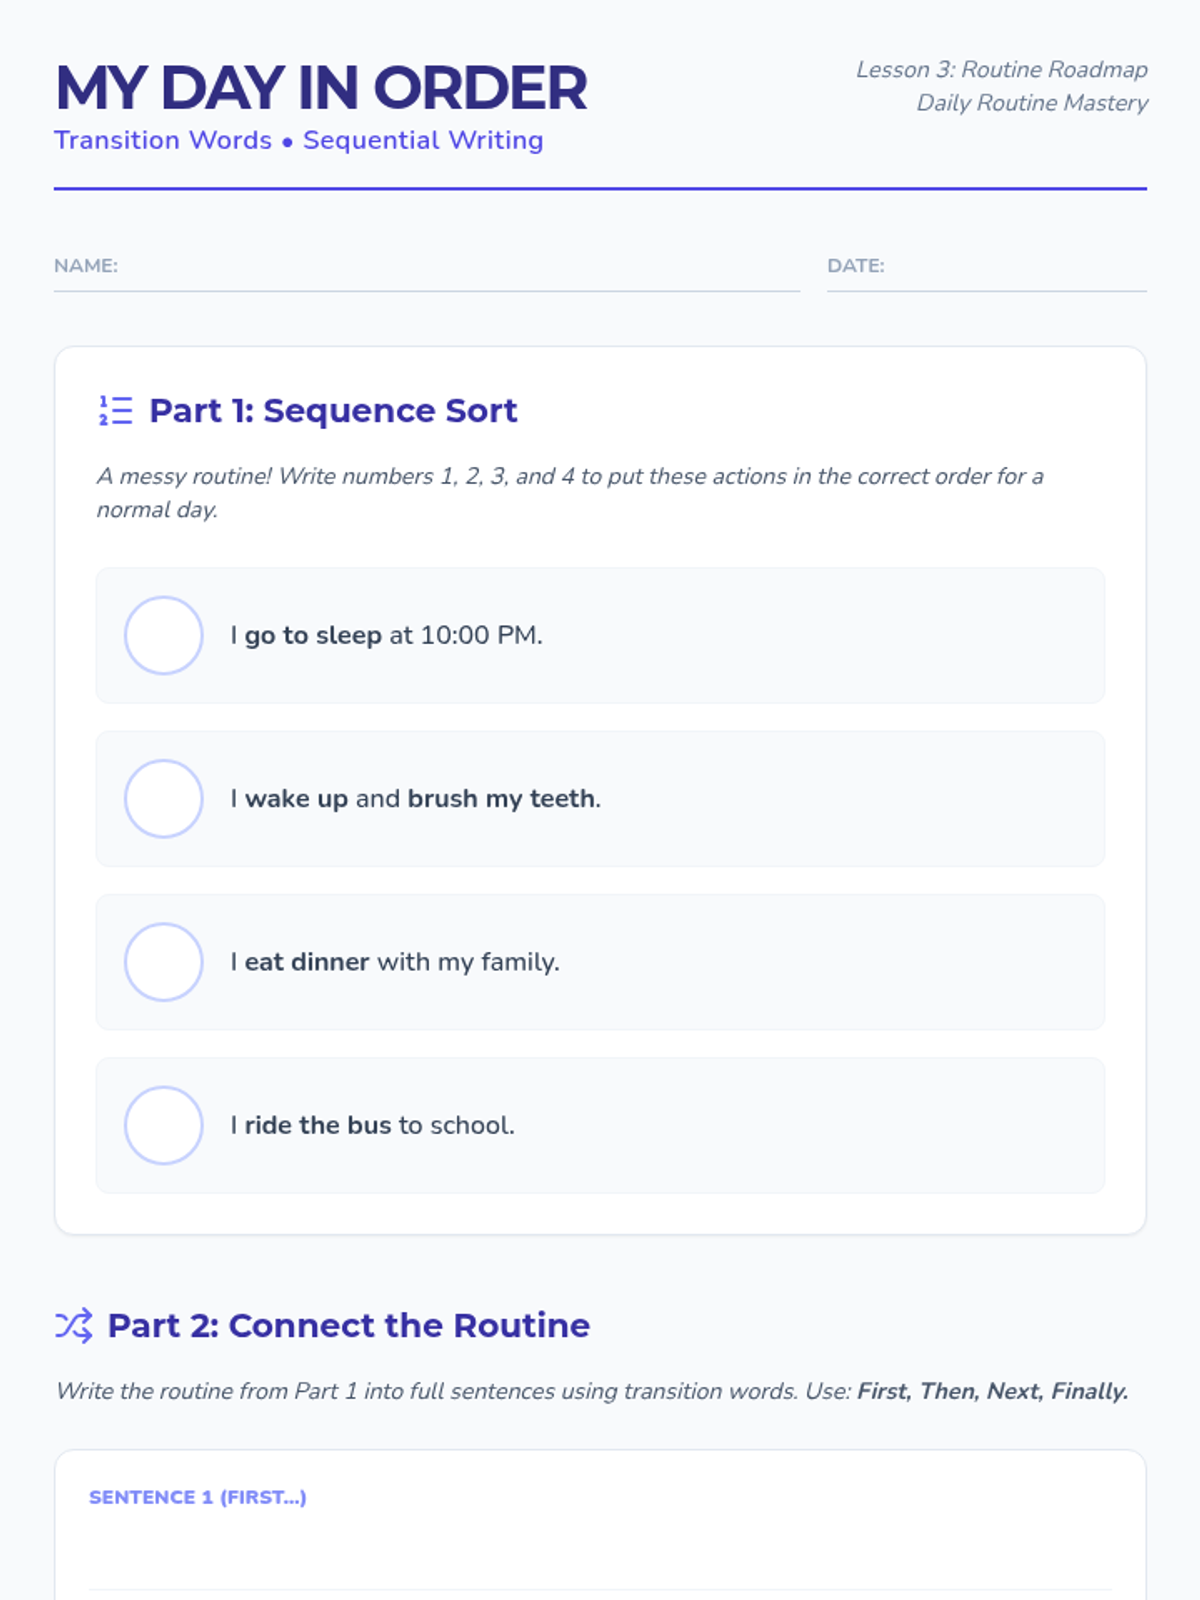Click the 'Lesson 3: Routine Roadmap' text
1200x1600 pixels.
point(1001,69)
